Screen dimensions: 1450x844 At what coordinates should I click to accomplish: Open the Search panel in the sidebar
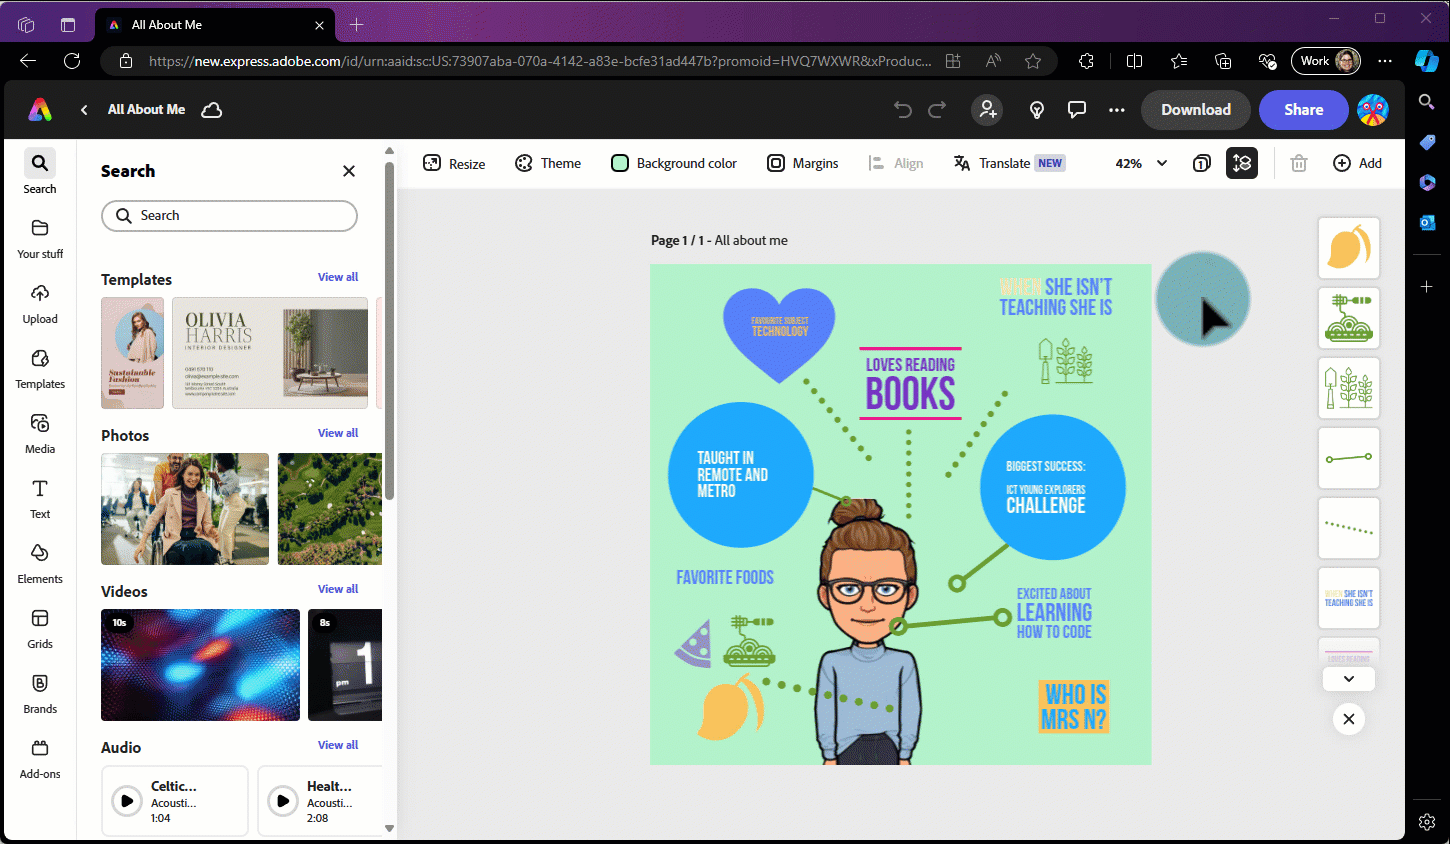(40, 172)
